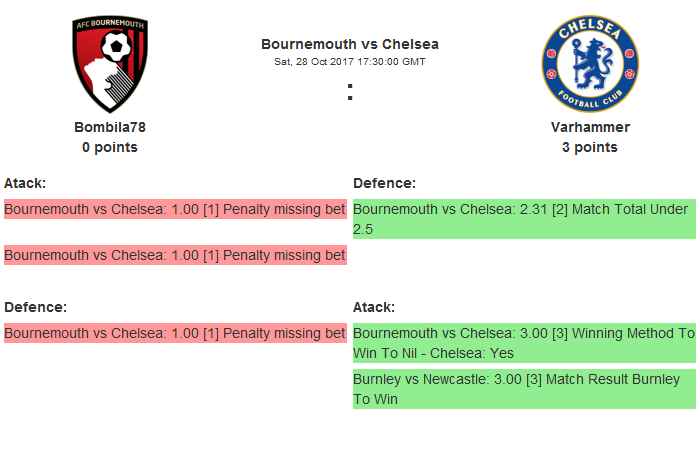Click the Sat, 28 Oct 2017 match date

(350, 61)
